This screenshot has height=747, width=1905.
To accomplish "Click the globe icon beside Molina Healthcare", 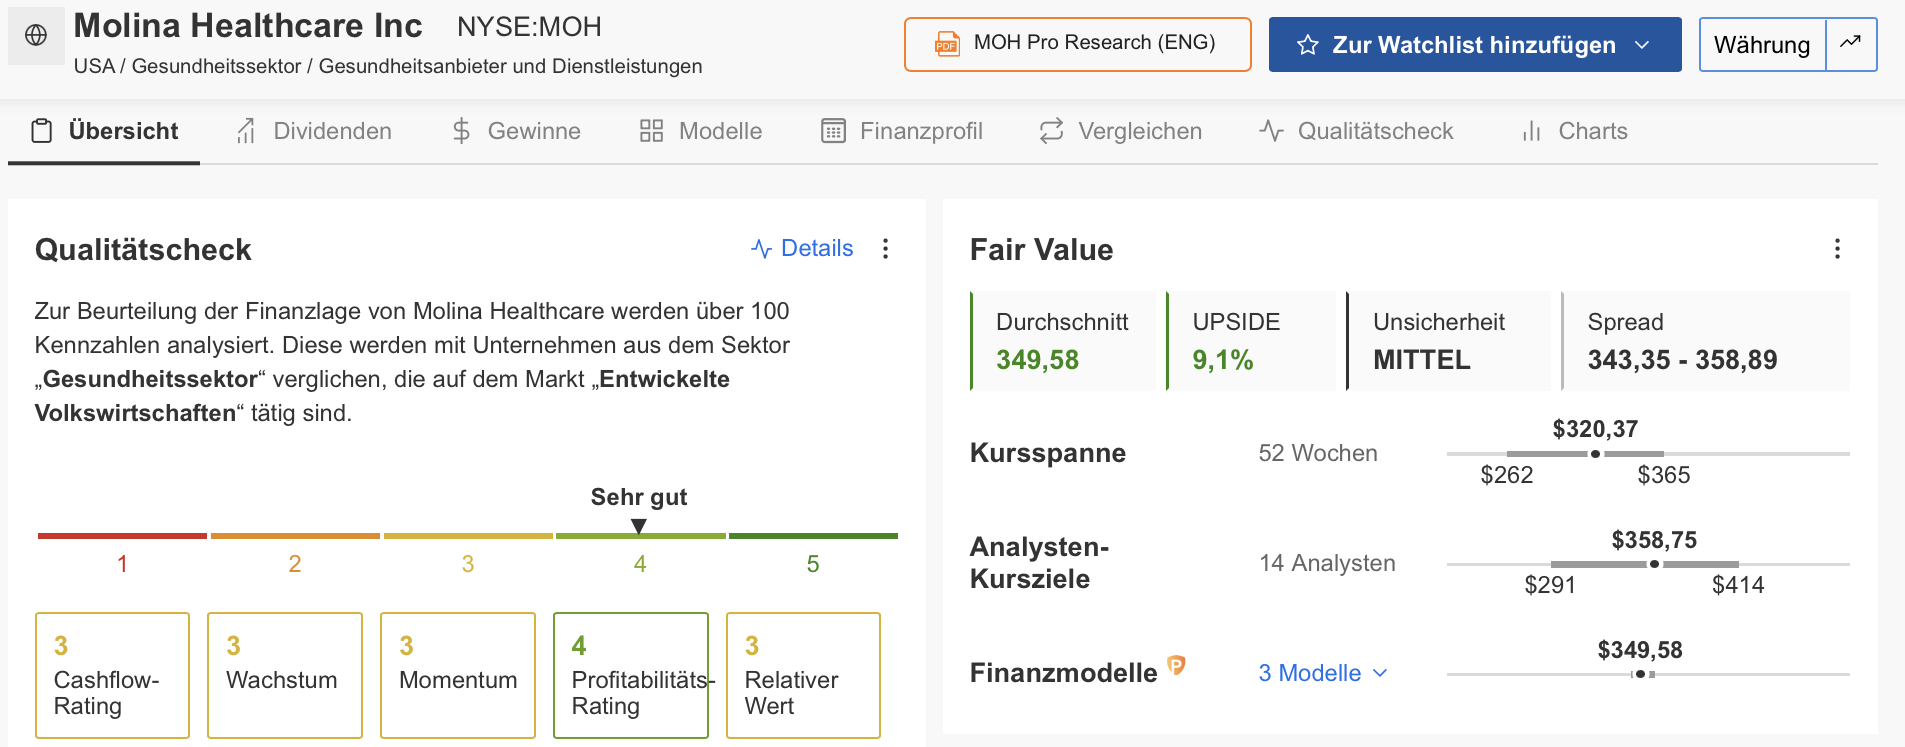I will tap(36, 35).
